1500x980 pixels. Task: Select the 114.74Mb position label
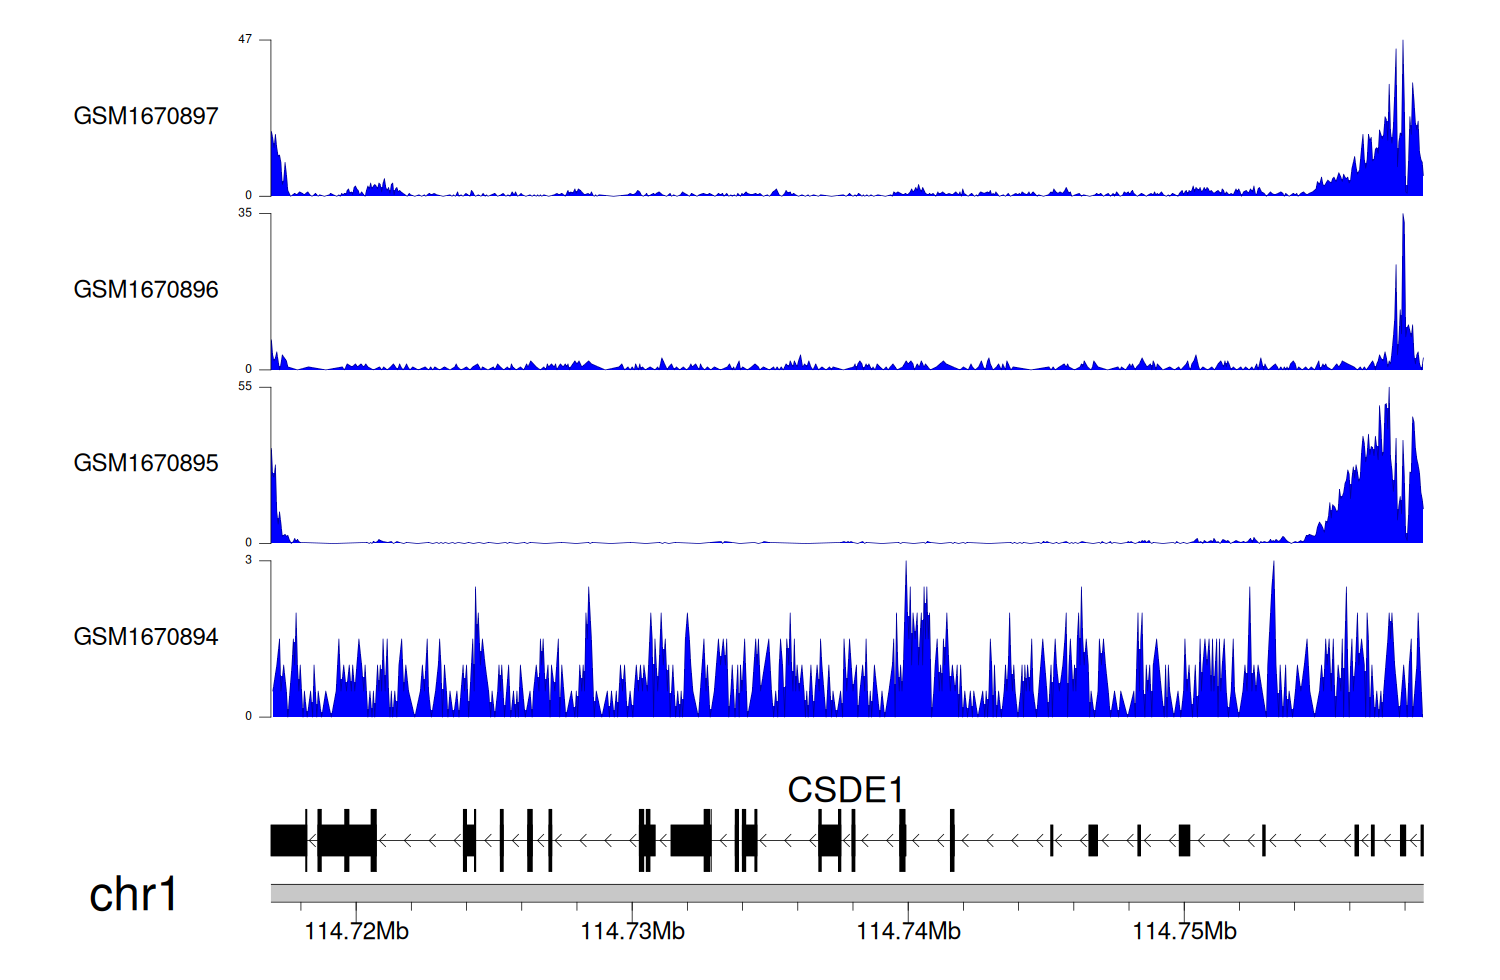[908, 932]
